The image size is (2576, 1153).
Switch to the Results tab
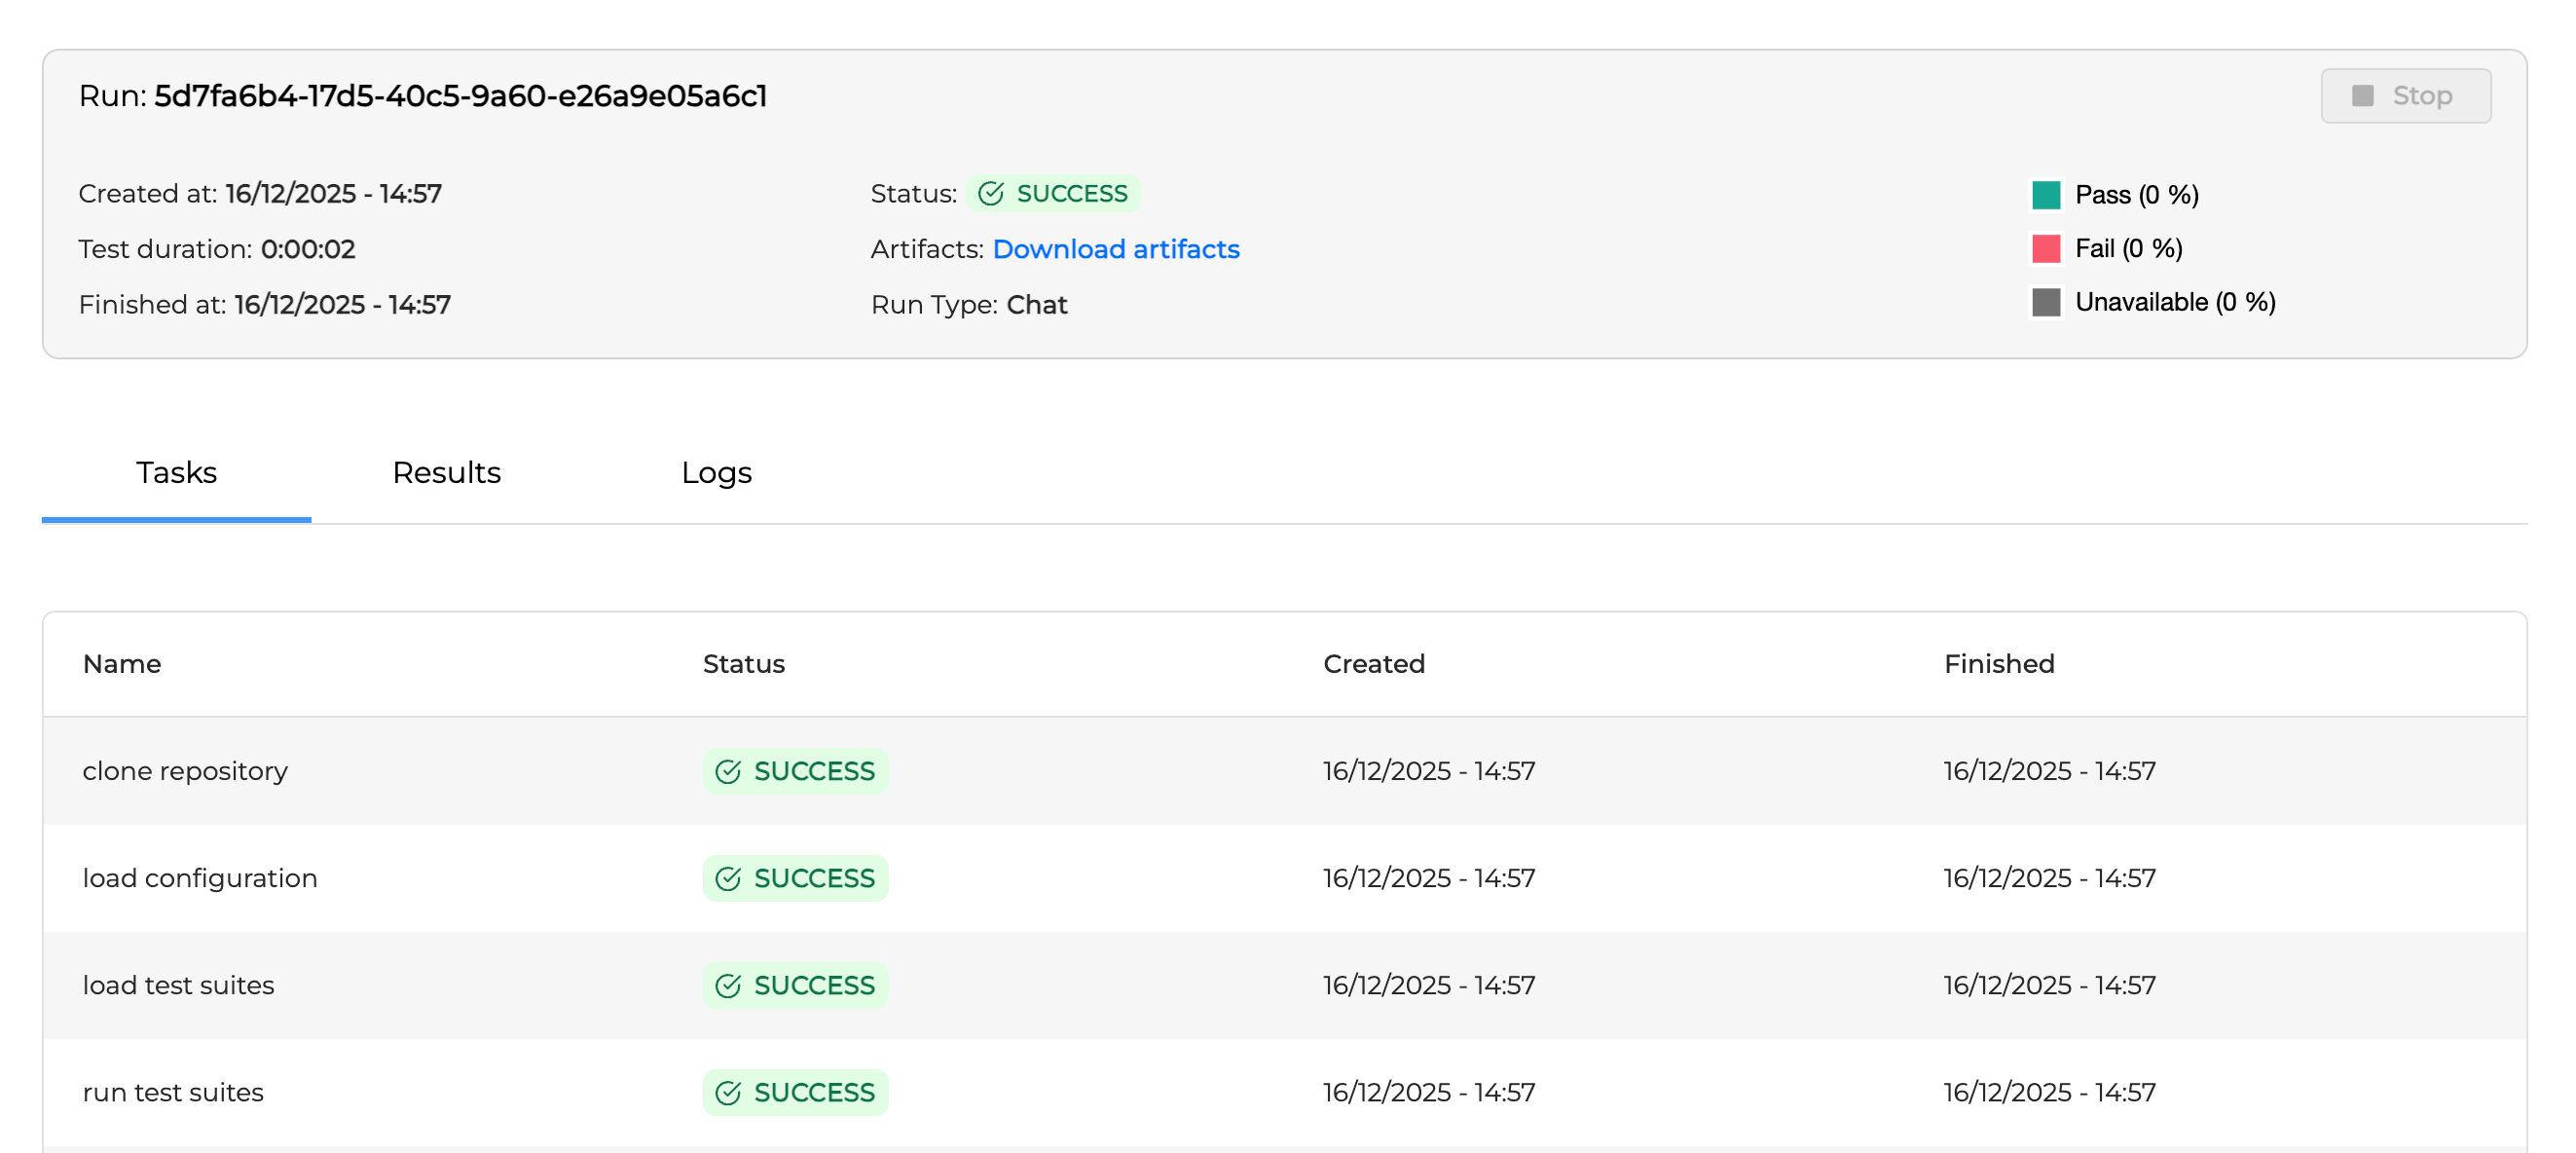446,472
